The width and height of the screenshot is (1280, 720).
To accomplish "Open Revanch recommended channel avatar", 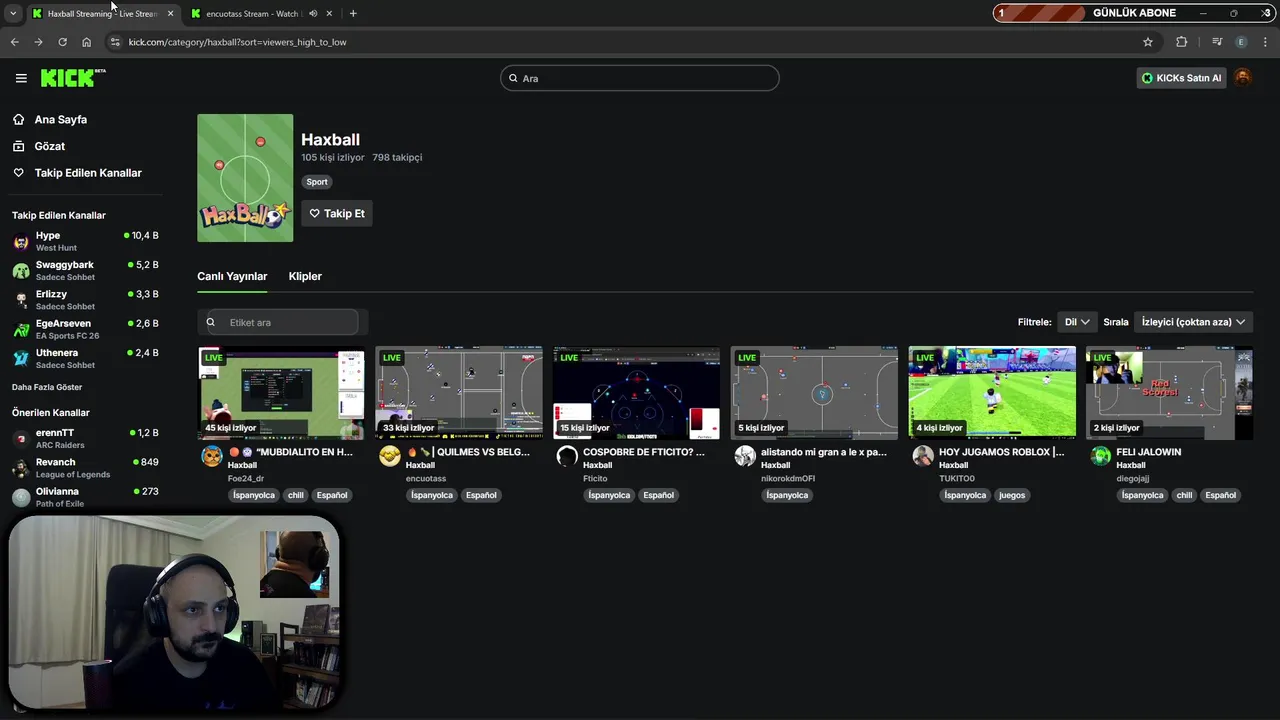I will pos(21,467).
